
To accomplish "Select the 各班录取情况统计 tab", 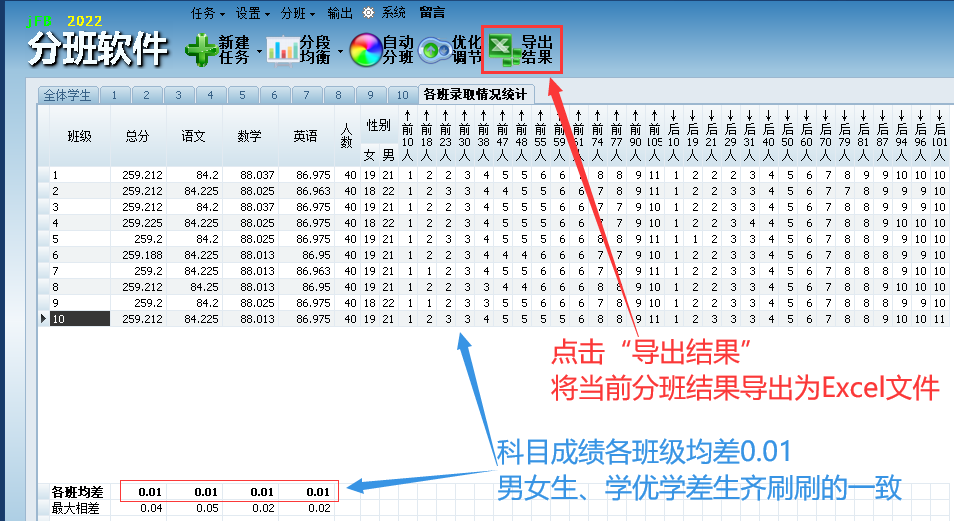I will [476, 94].
